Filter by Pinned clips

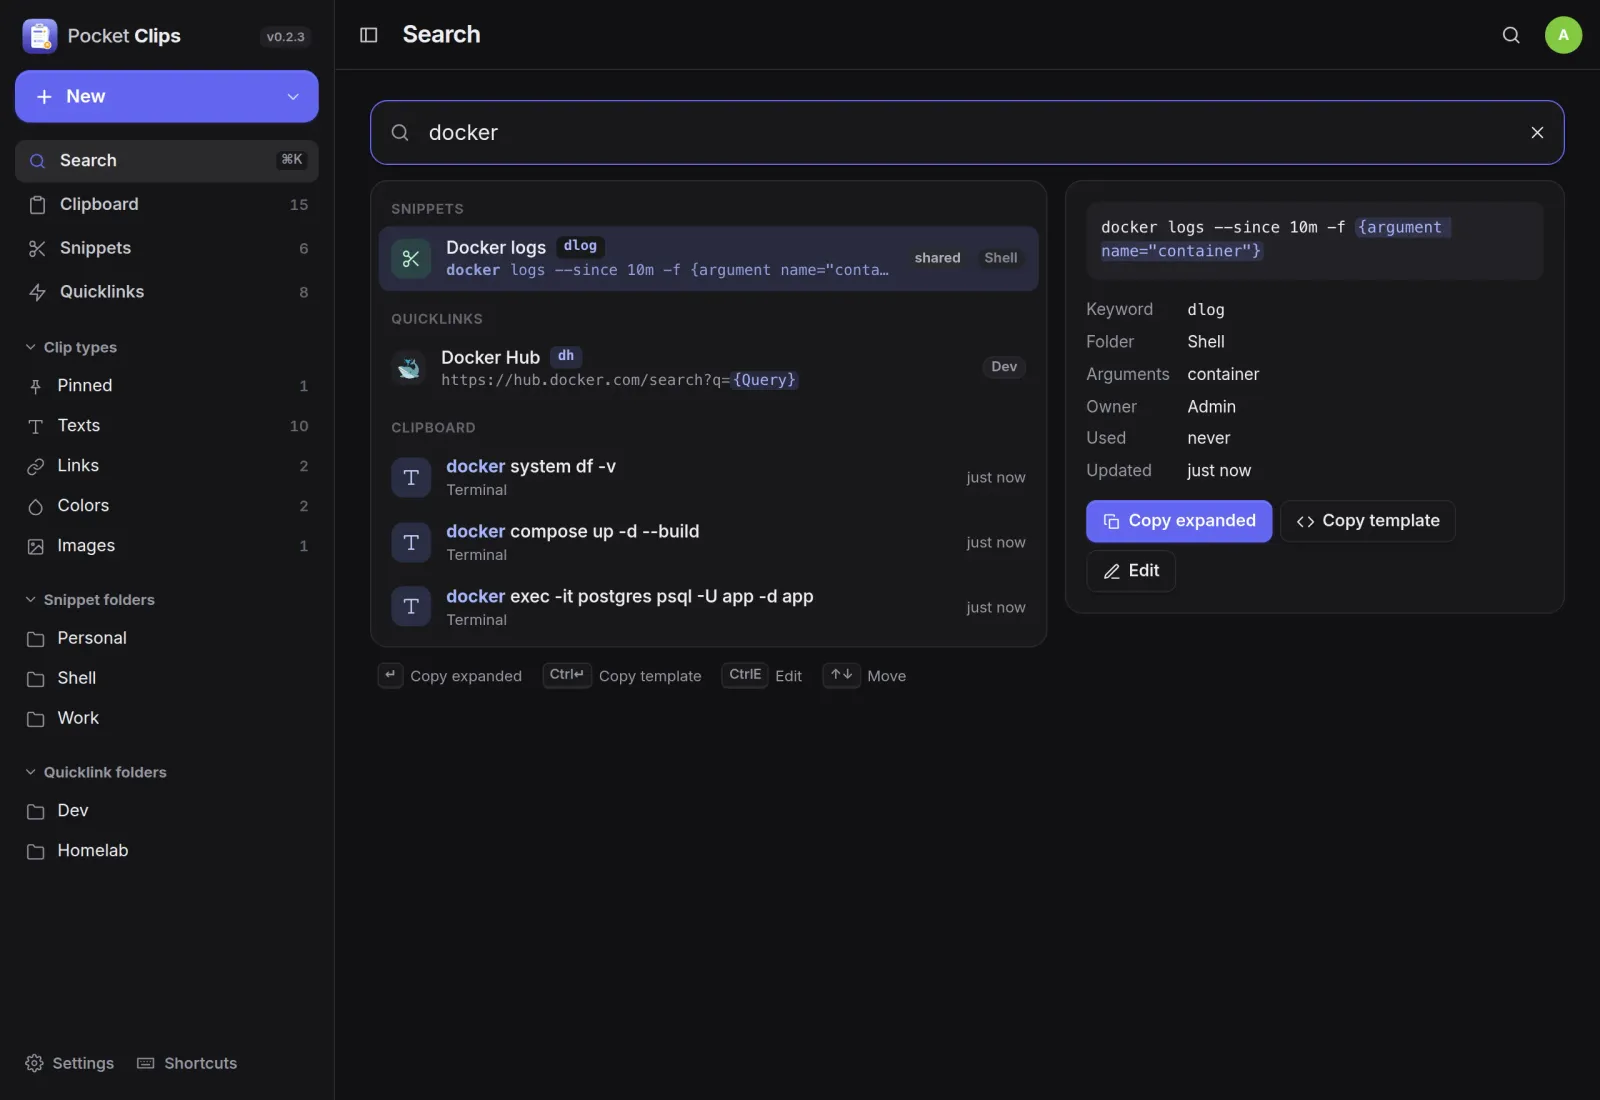tap(167, 386)
